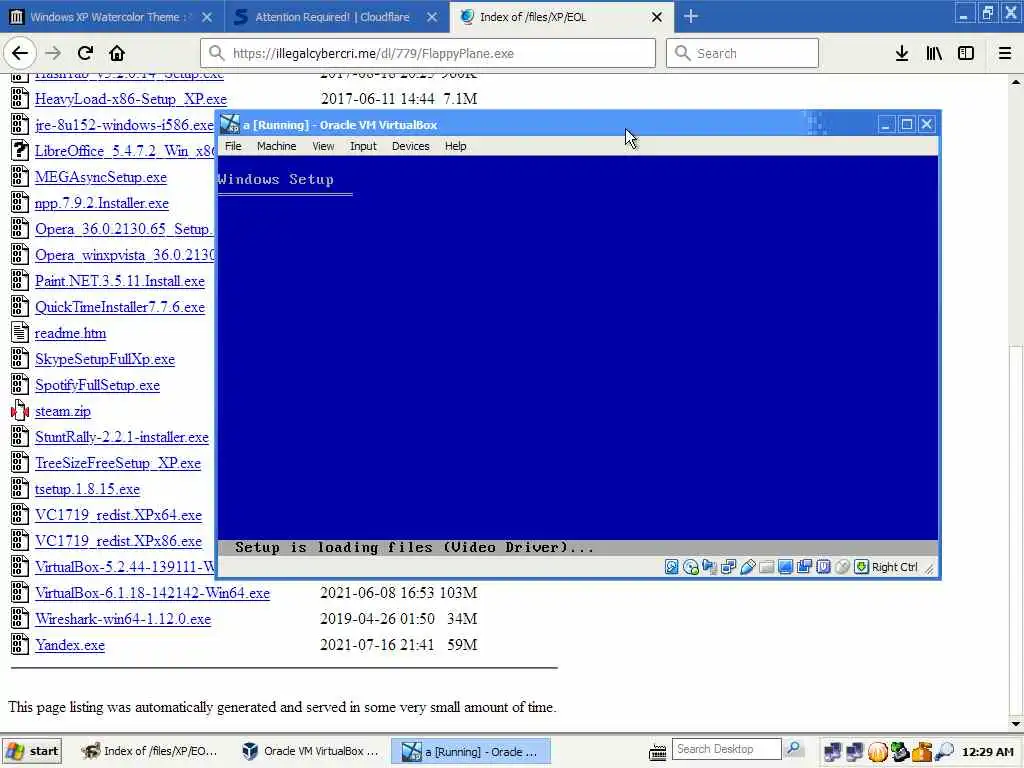The image size is (1024, 768).
Task: Click the optical disk indicator in VirtualBox status bar
Action: pyautogui.click(x=690, y=567)
